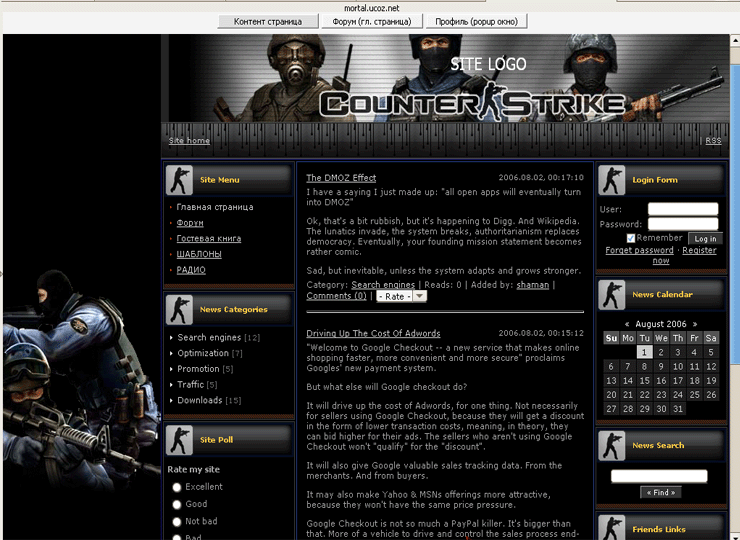Click the mortal.ucoz.net title text
This screenshot has height=540, width=740.
point(371,8)
